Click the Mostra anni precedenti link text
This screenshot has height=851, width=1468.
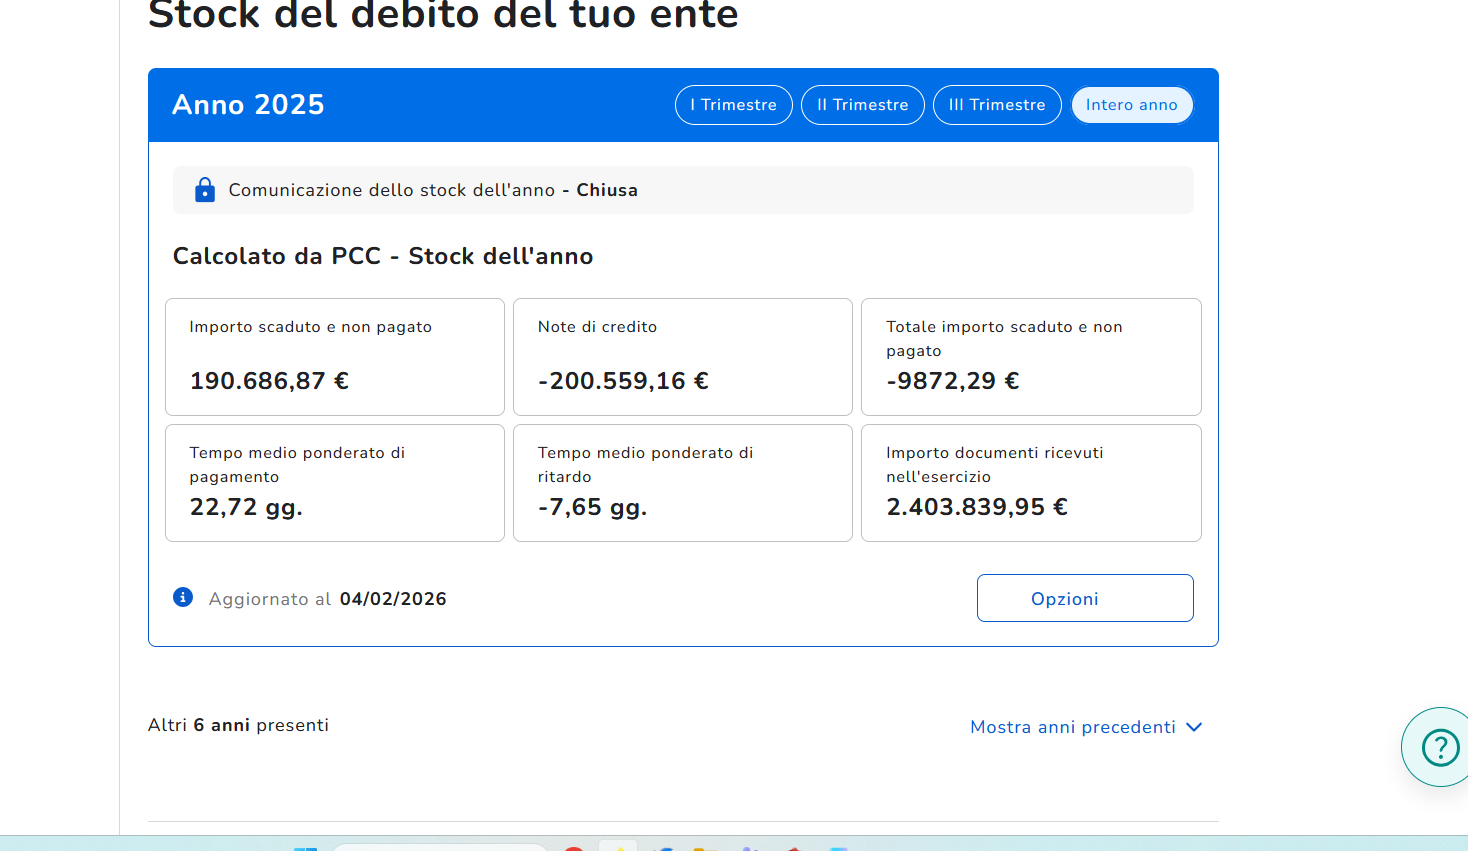1072,727
